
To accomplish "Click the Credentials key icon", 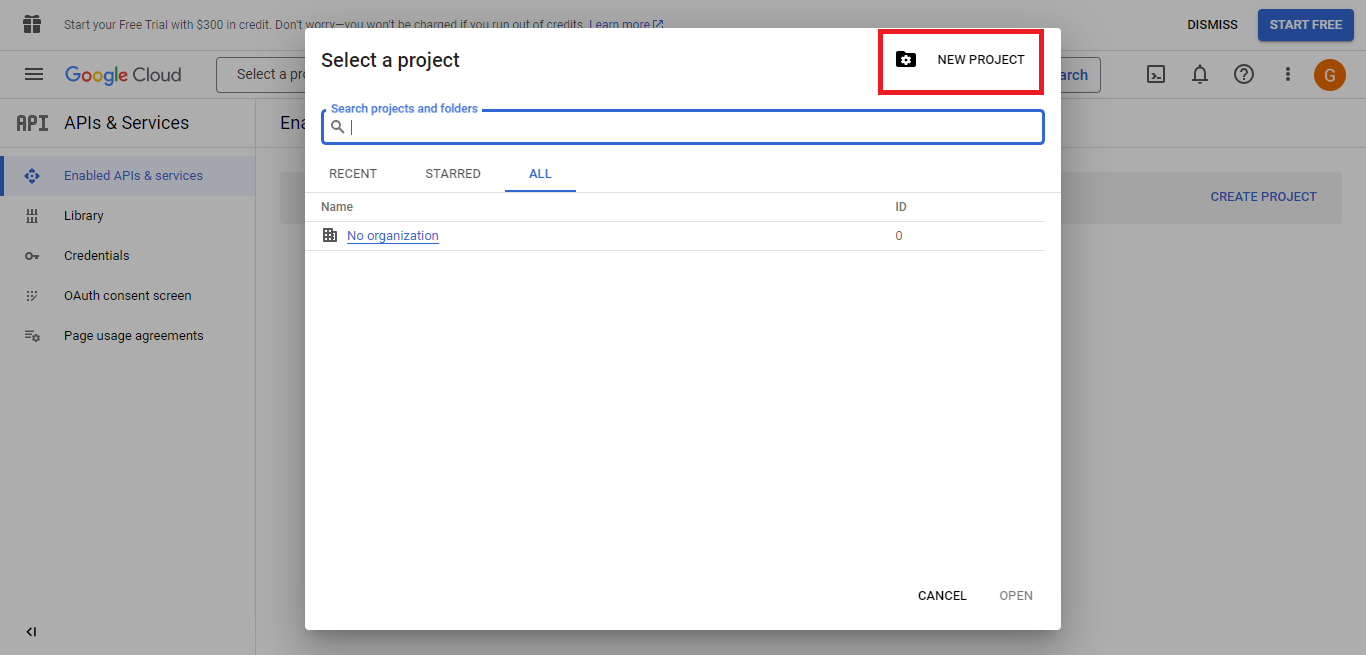I will coord(32,256).
